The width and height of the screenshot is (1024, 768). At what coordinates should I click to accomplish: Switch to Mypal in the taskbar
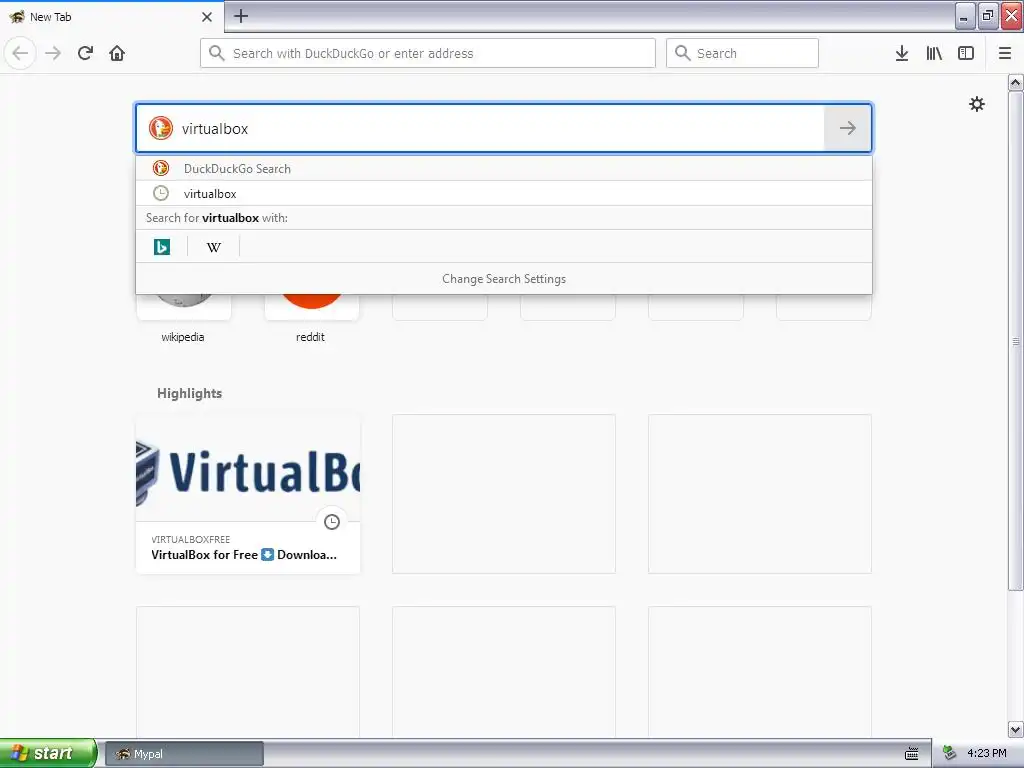point(184,754)
